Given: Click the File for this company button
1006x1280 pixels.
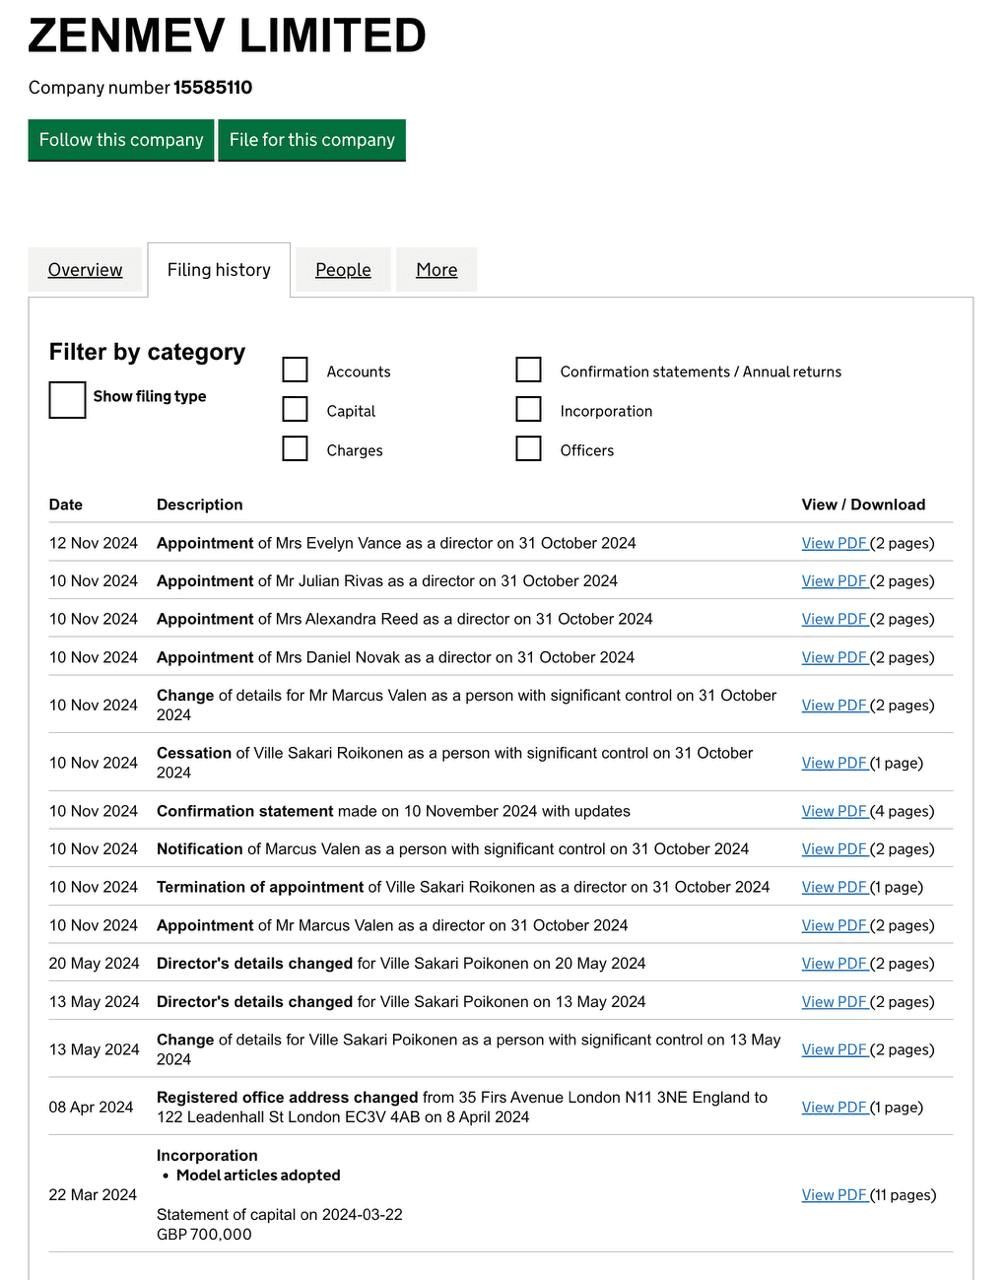Looking at the screenshot, I should tap(312, 140).
